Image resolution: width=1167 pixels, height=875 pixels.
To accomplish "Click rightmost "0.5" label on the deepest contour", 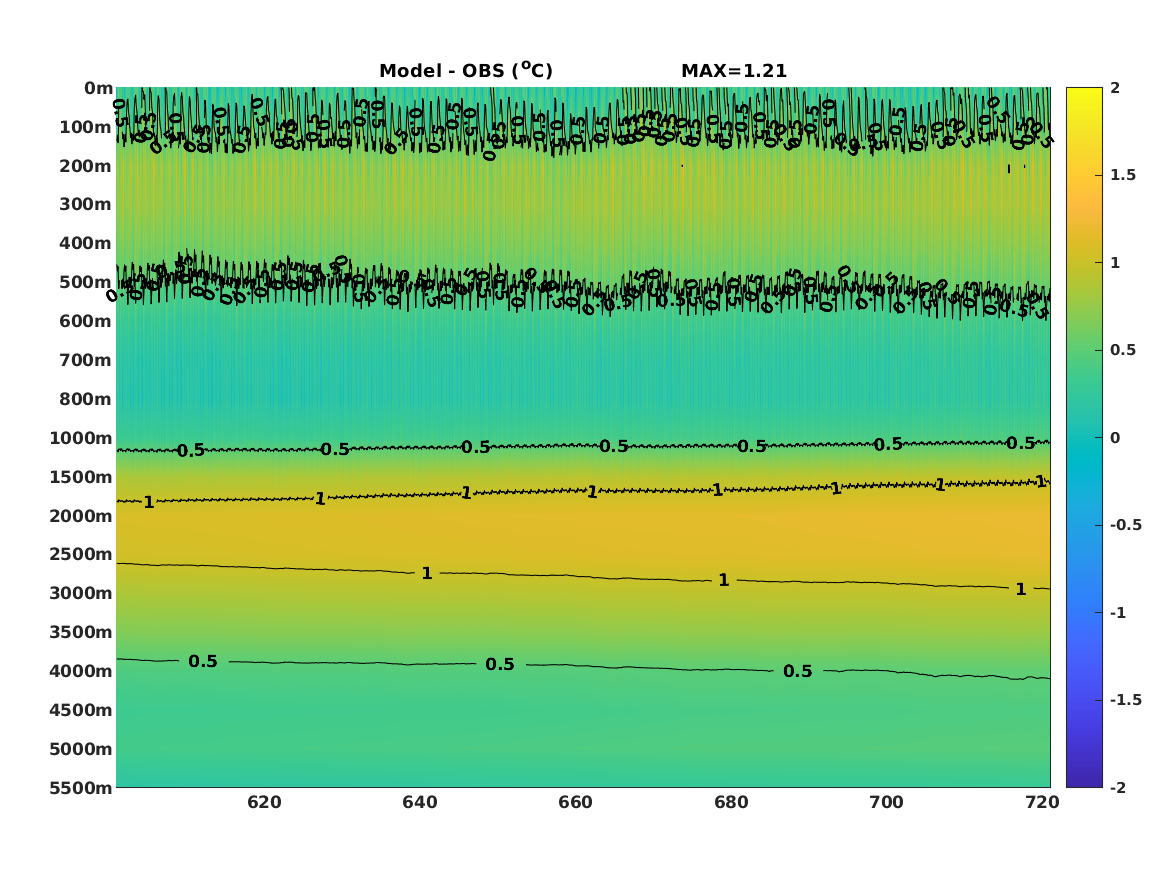I will pyautogui.click(x=797, y=671).
